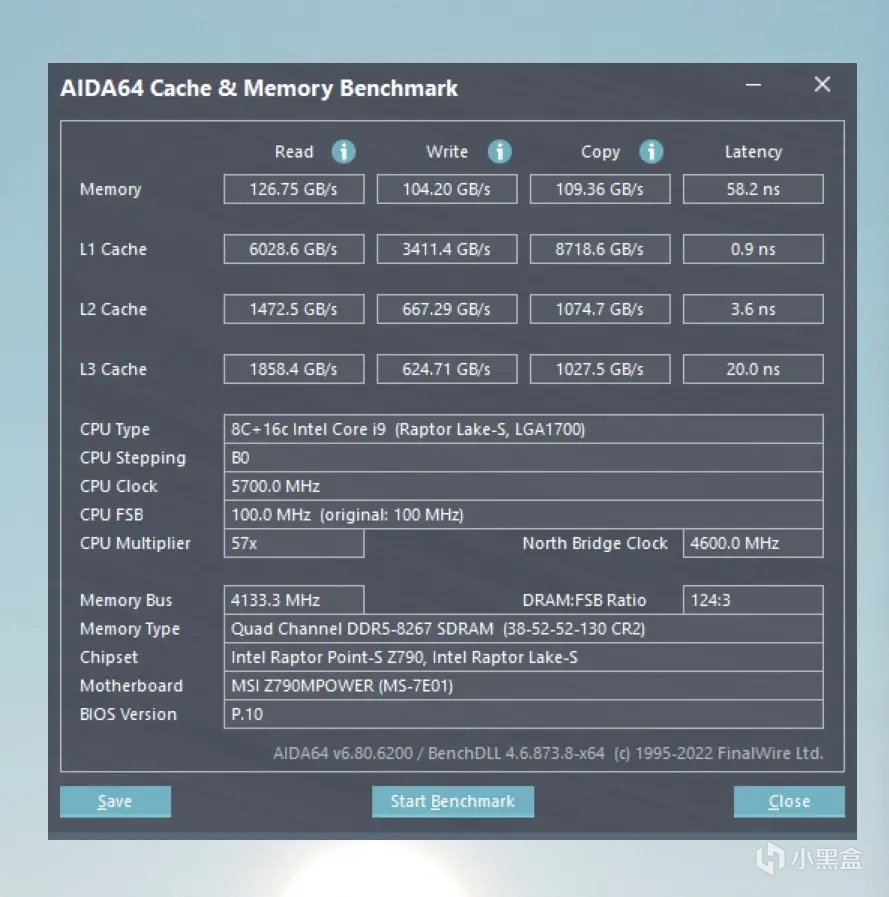Image resolution: width=889 pixels, height=897 pixels.
Task: Click the Chipset Z790 field
Action: [523, 657]
